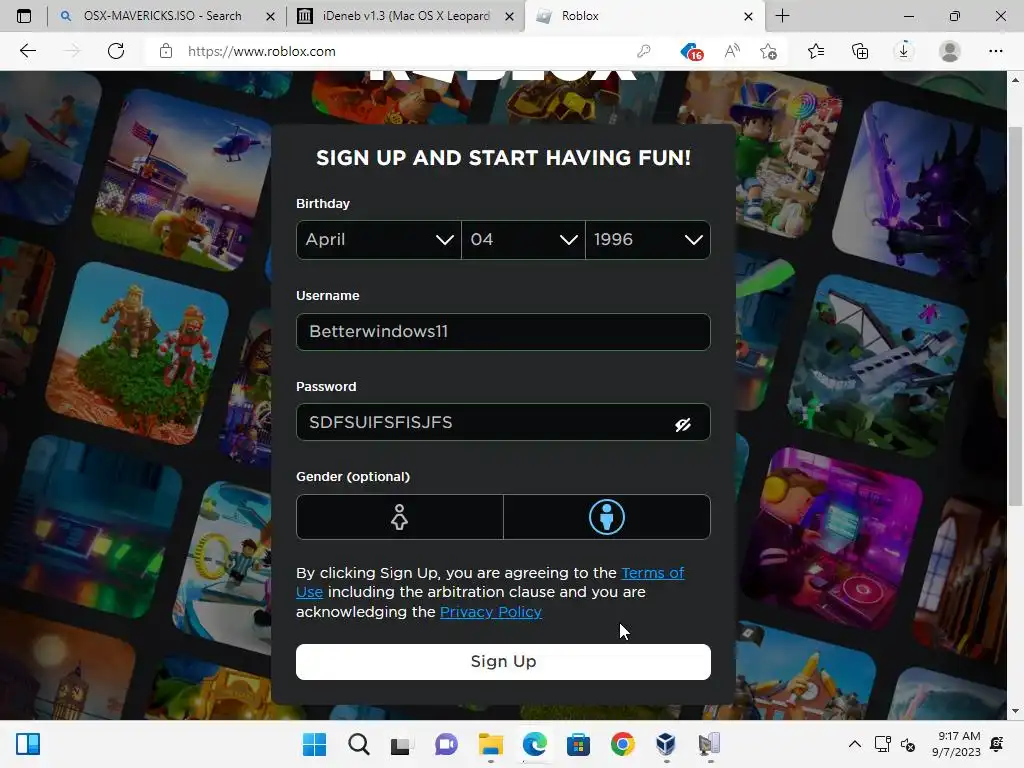Viewport: 1024px width, 768px height.
Task: Open the tracker blocker extension with badge 16
Action: click(692, 52)
